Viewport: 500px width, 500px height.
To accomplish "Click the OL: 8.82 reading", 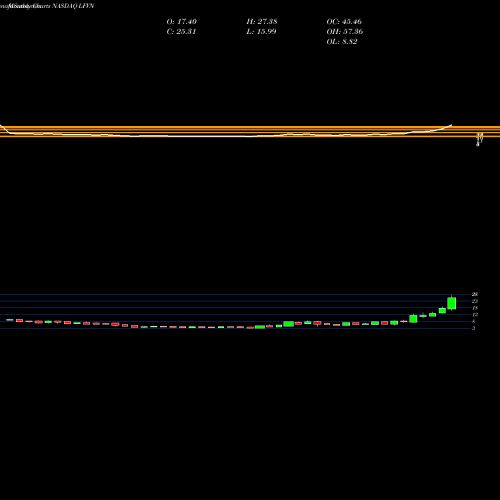I will pos(342,42).
